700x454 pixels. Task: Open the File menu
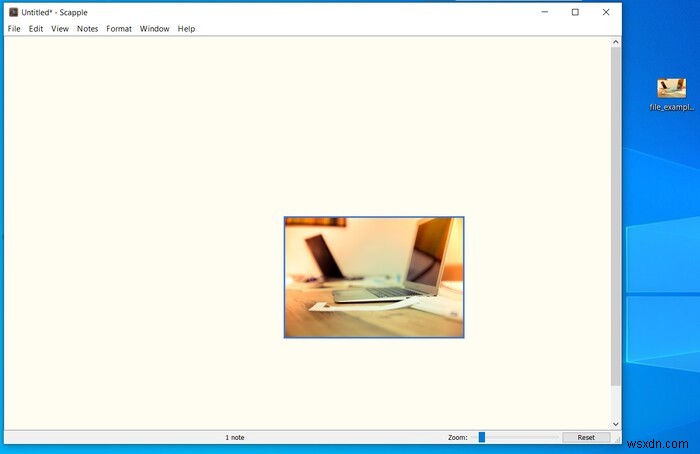point(14,29)
